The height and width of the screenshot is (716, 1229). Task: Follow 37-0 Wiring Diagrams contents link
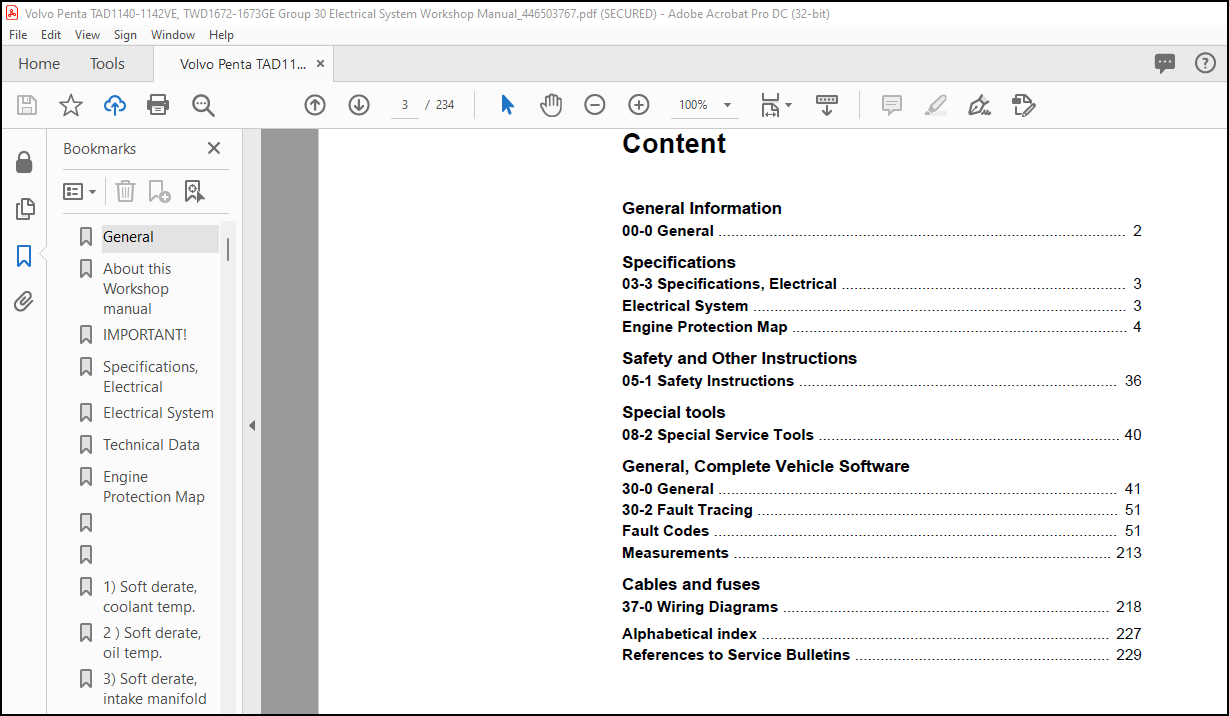click(881, 607)
